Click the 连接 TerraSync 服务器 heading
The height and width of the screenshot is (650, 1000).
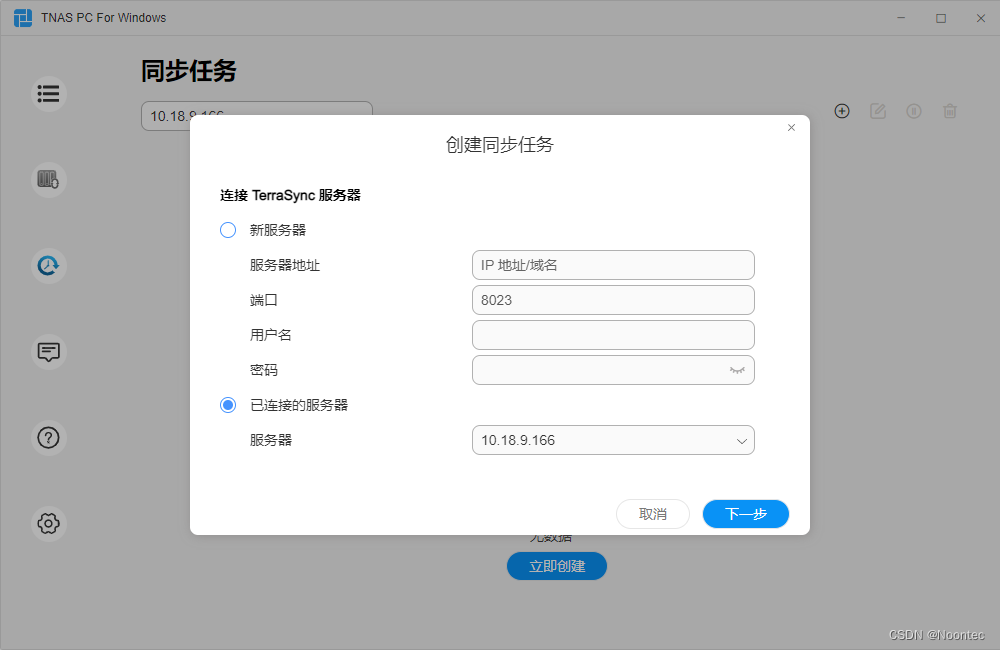pos(290,195)
